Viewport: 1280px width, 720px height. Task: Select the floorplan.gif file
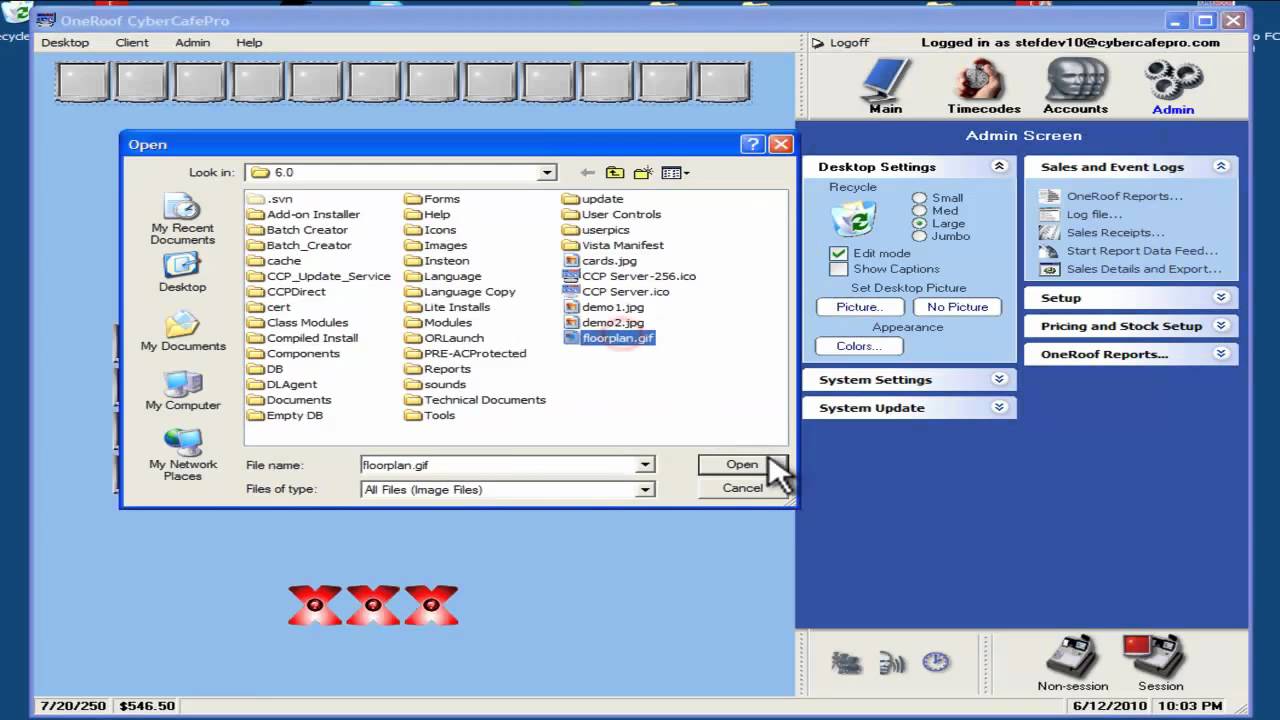point(609,338)
